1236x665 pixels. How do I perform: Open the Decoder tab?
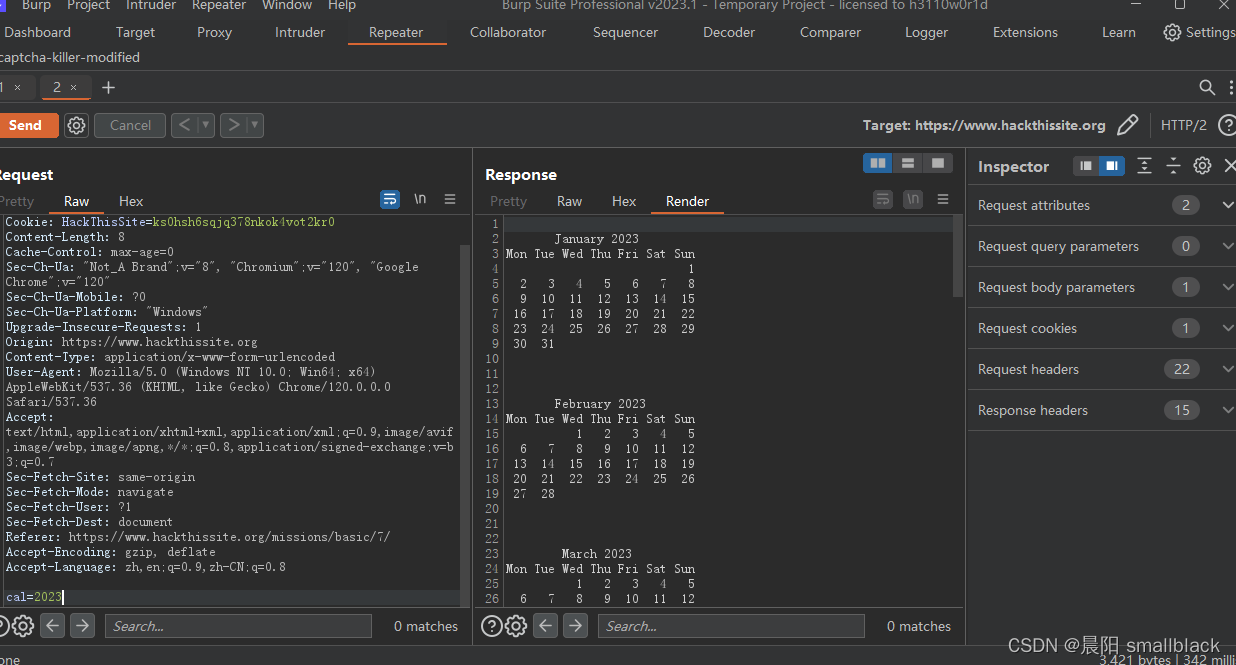pos(729,32)
